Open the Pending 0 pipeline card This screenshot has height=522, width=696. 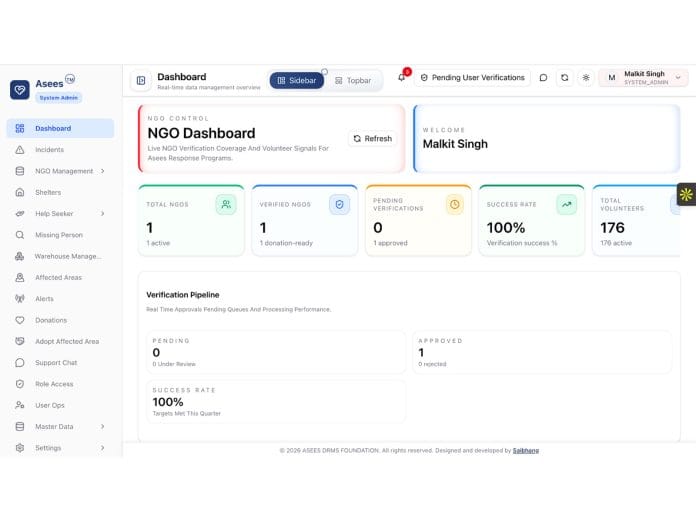pos(276,352)
